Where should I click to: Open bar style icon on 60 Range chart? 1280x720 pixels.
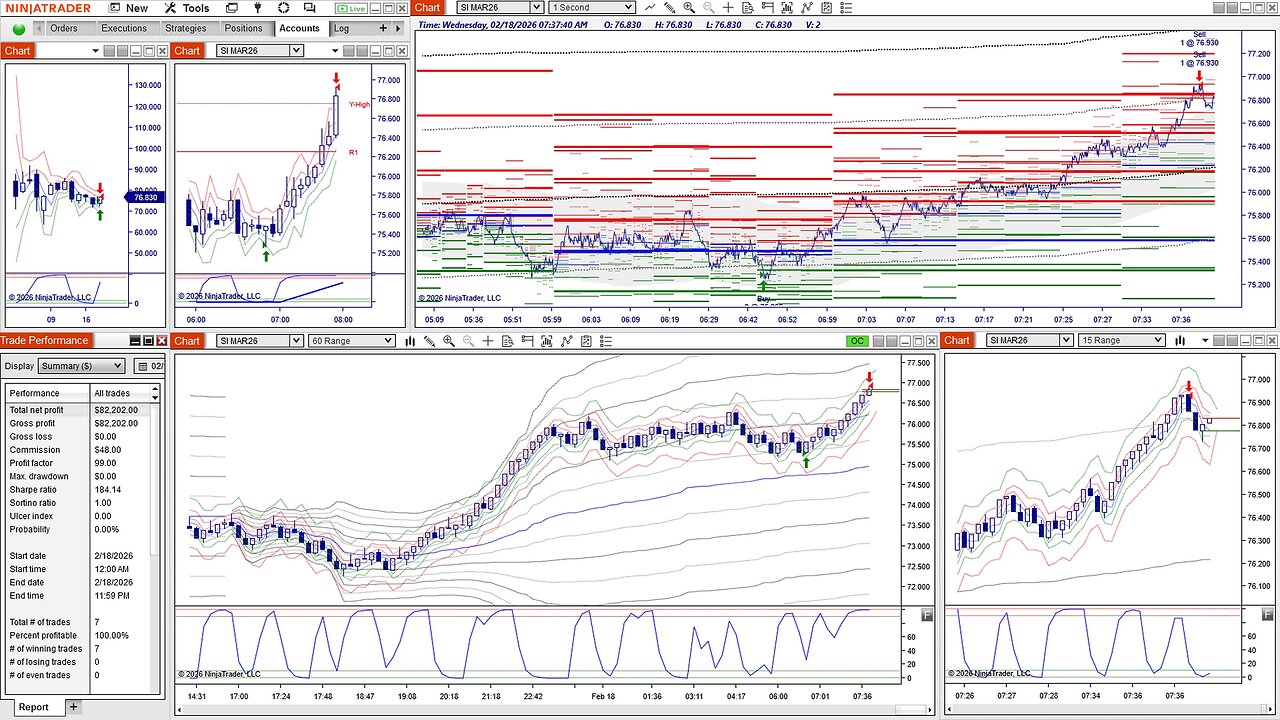click(410, 341)
